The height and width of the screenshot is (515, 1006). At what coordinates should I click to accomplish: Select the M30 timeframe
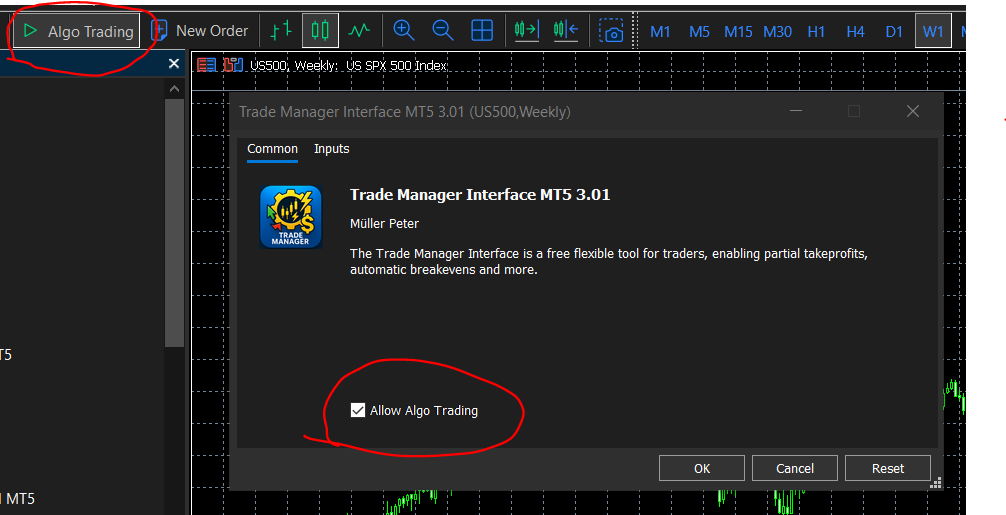click(x=777, y=31)
